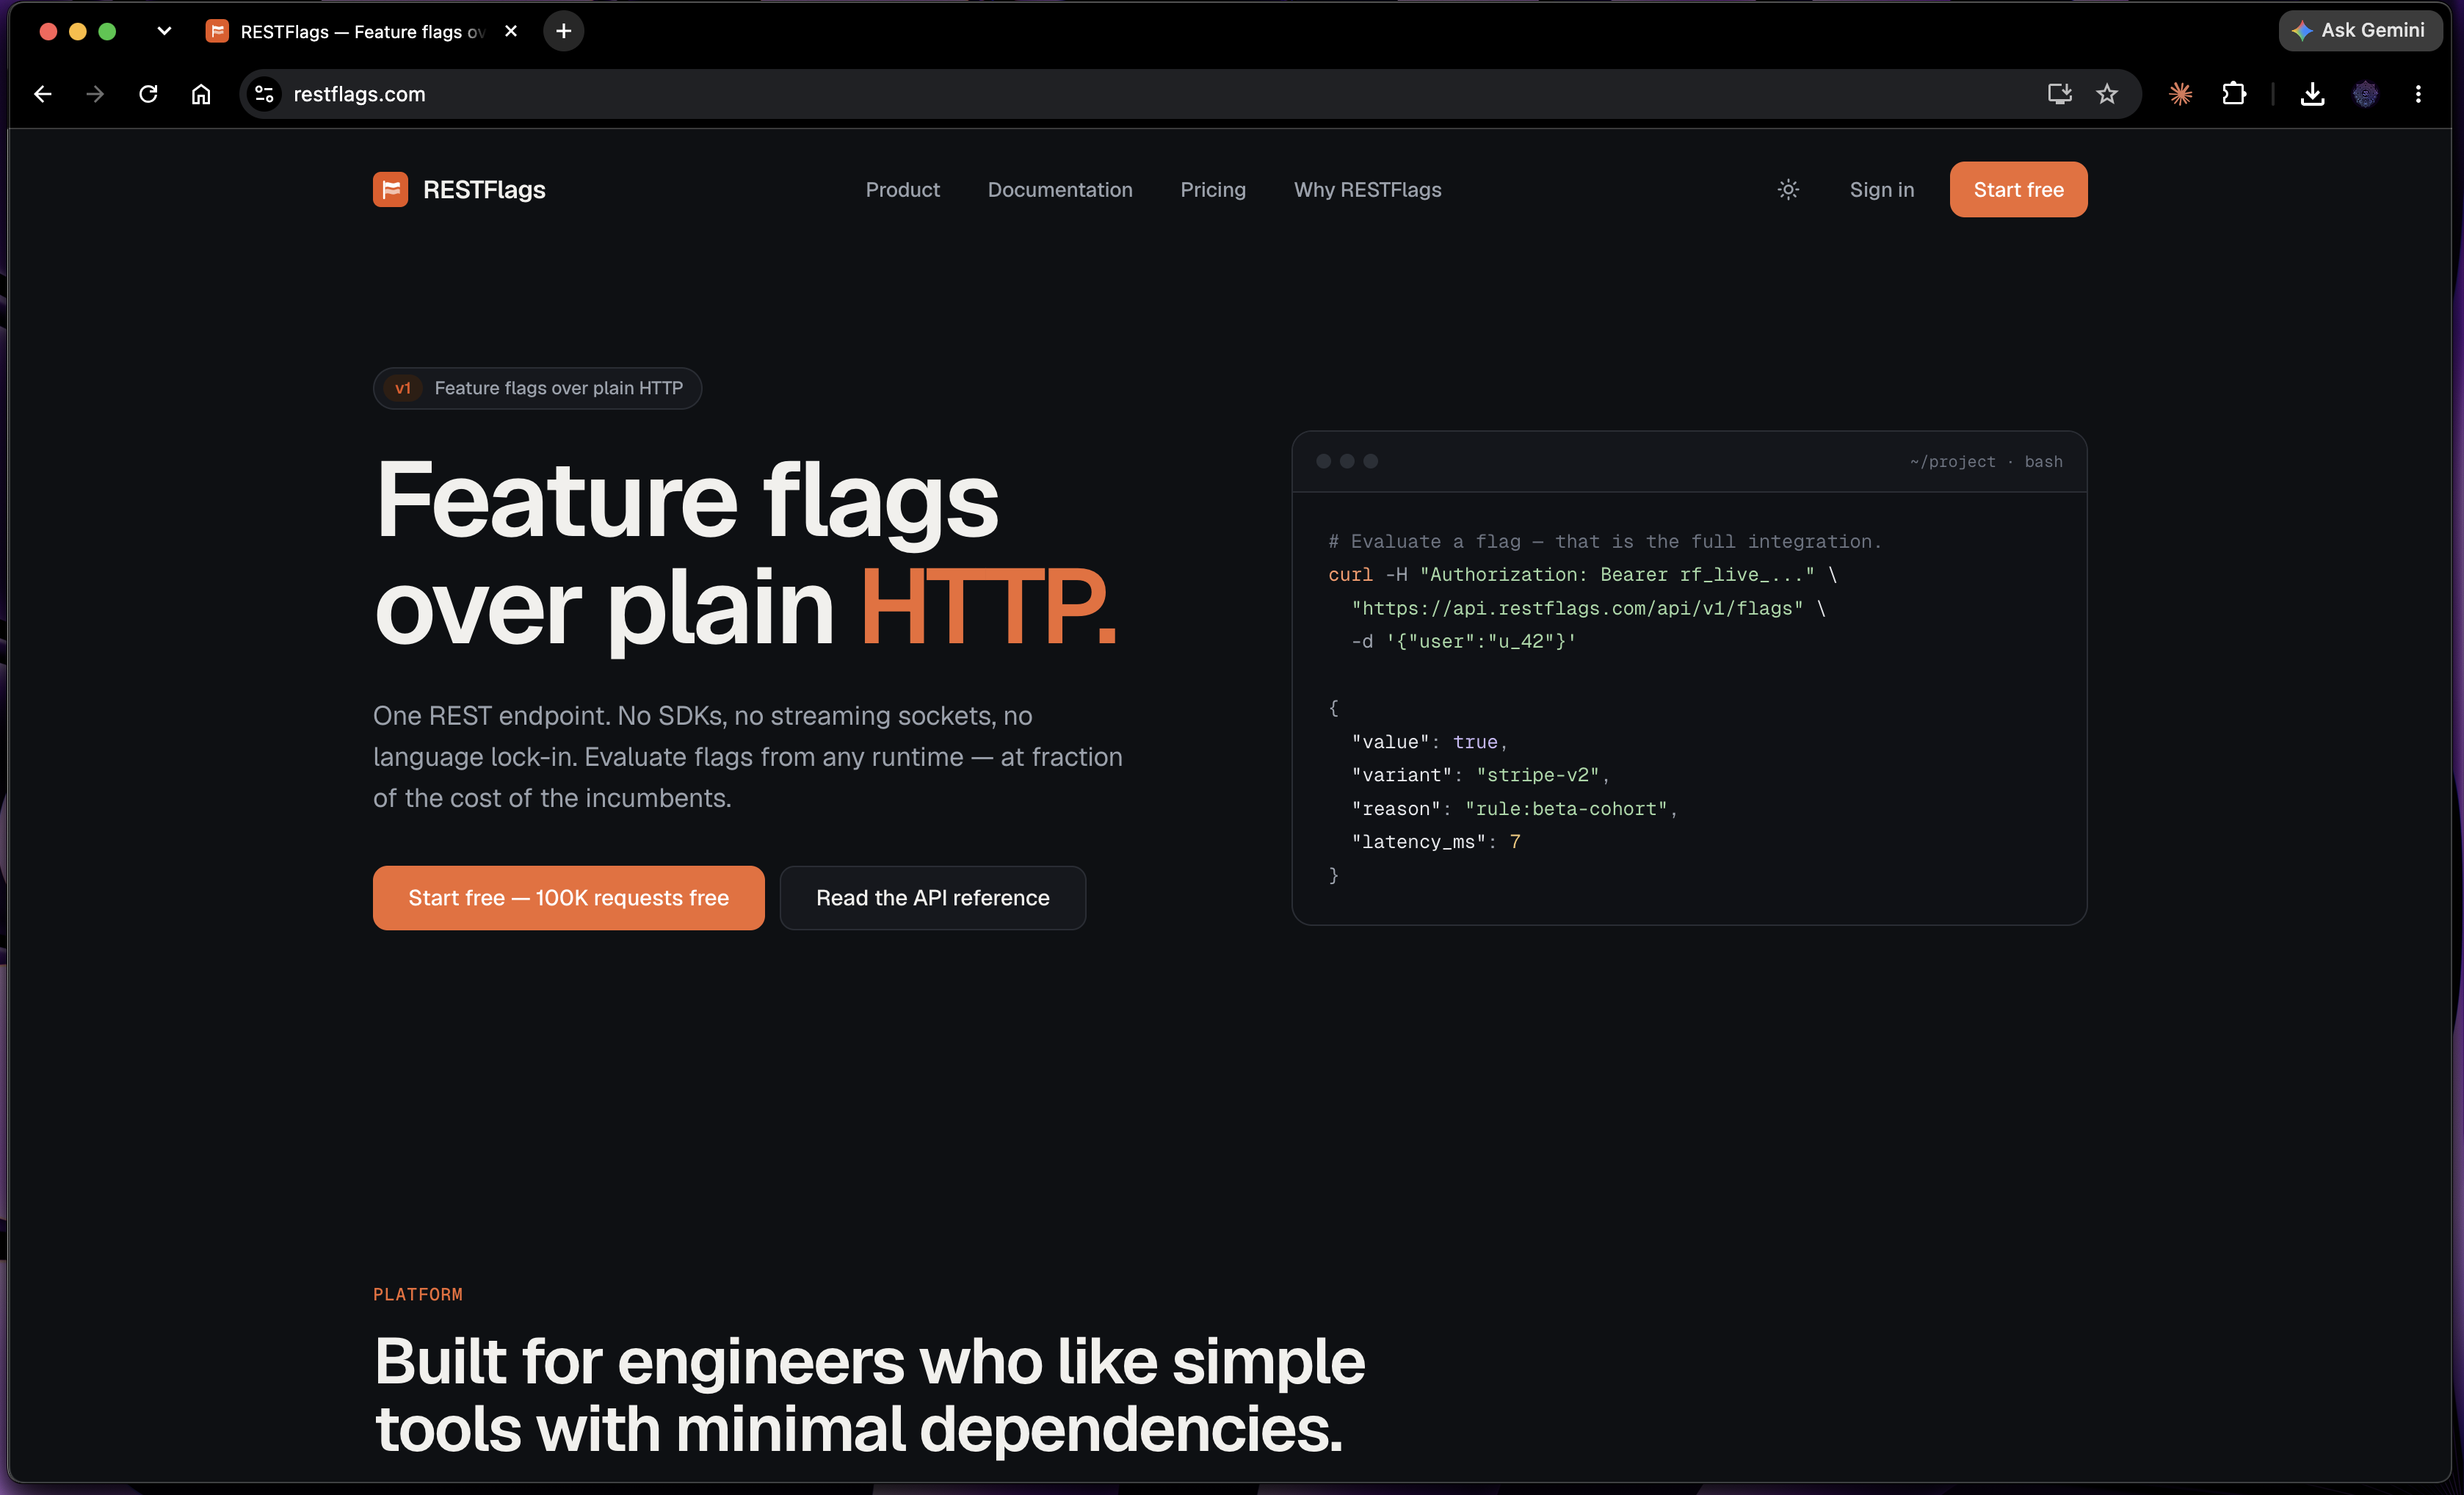Click the RESTFlags orange flag logo icon

click(390, 190)
